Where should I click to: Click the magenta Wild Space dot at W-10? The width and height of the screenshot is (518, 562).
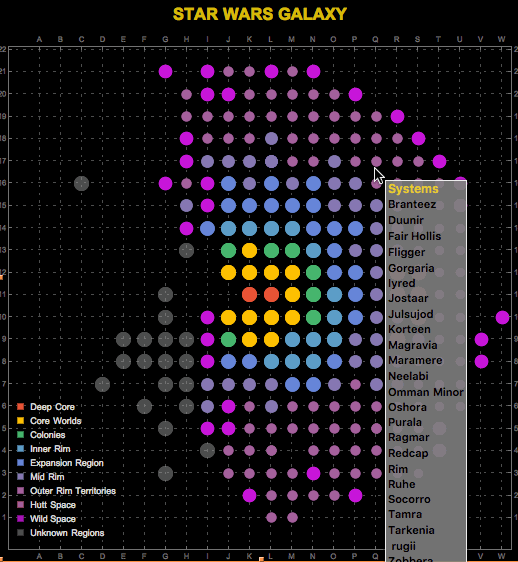503,317
